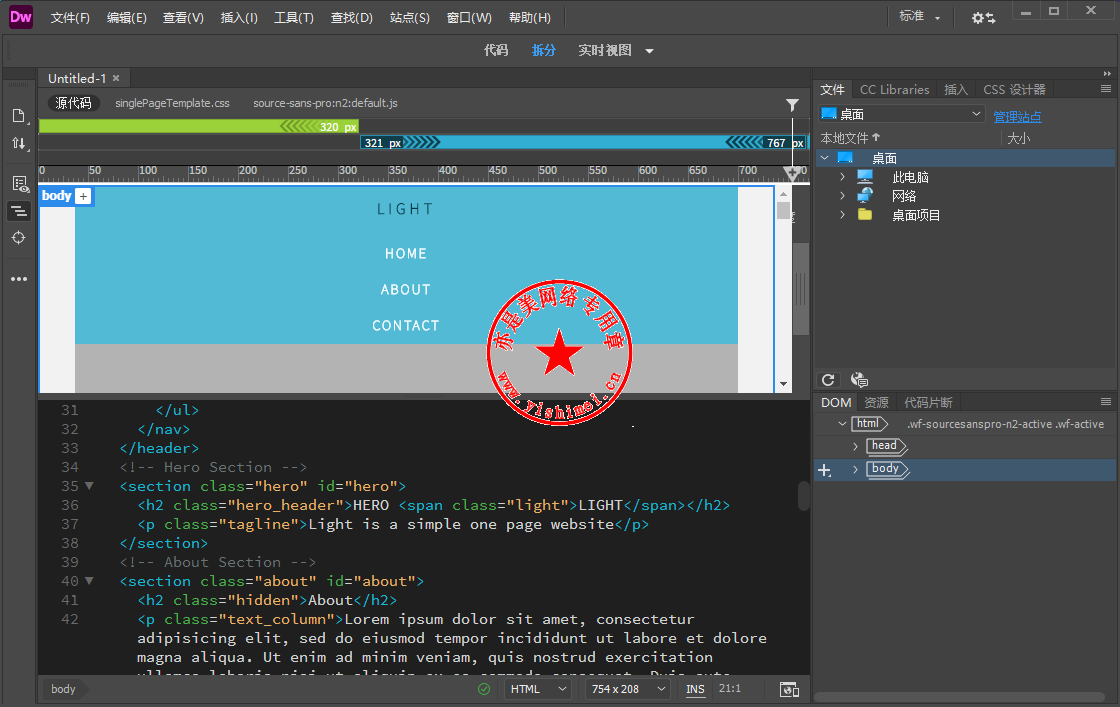
Task: Switch to the 资源 assets tab
Action: (876, 403)
